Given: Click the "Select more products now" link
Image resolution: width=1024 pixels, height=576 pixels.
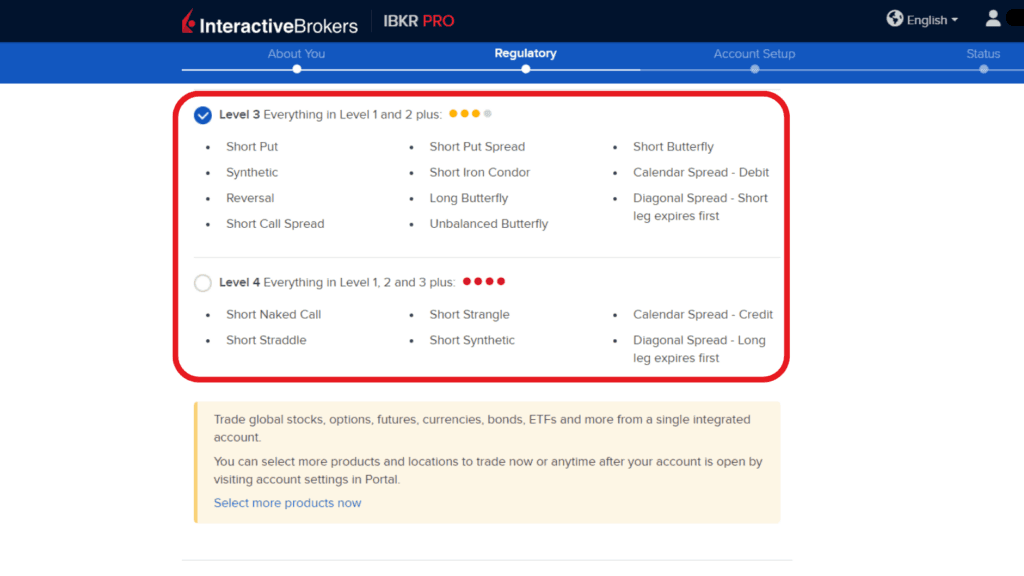Looking at the screenshot, I should coord(287,503).
